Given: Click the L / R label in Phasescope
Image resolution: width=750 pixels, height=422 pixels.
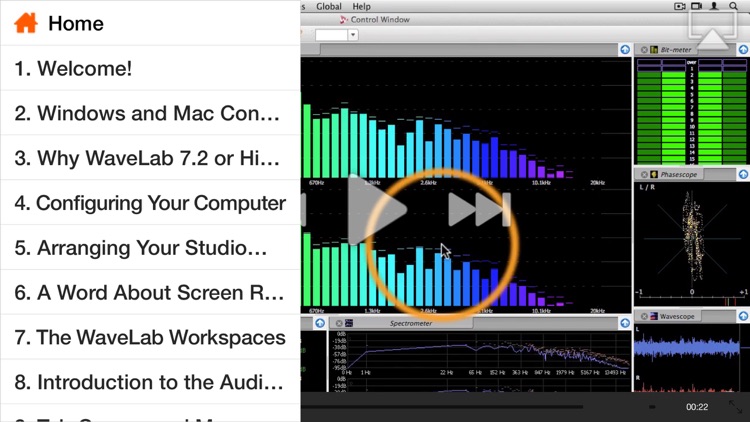Looking at the screenshot, I should click(x=647, y=187).
